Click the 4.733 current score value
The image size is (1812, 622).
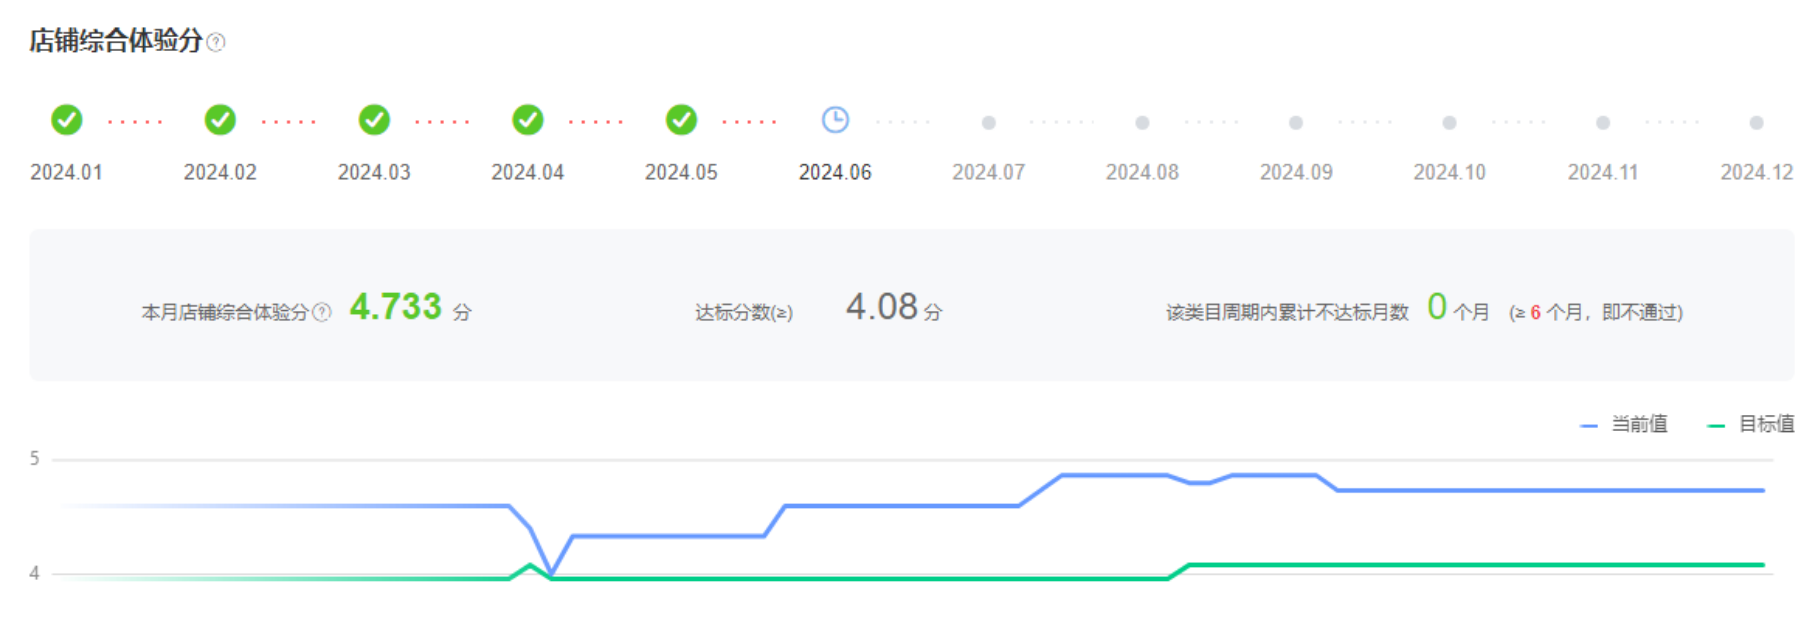click(395, 307)
